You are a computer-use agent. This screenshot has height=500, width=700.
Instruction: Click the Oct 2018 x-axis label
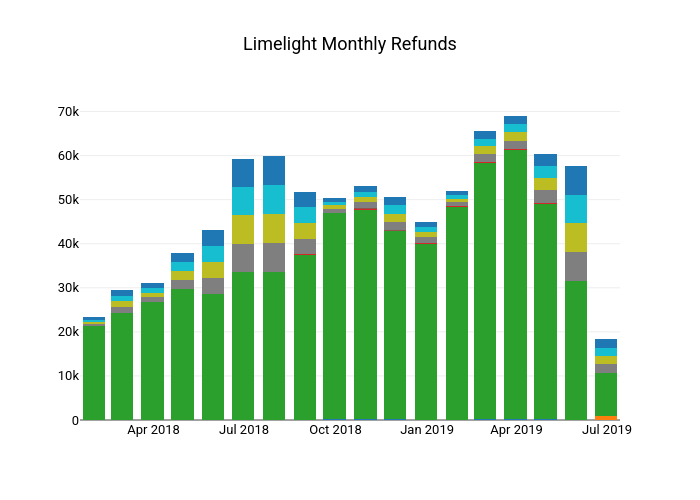click(x=335, y=430)
